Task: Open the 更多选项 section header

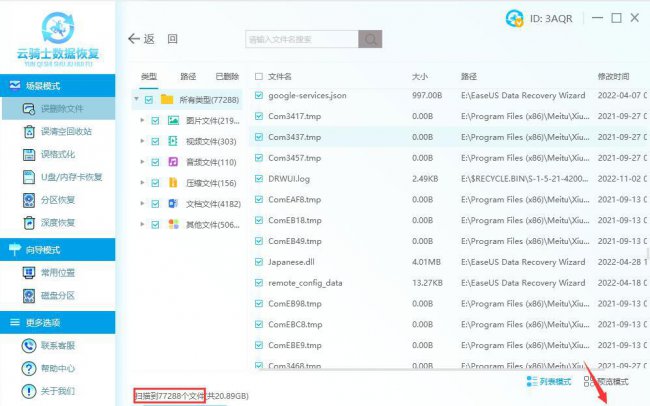Action: (58, 322)
